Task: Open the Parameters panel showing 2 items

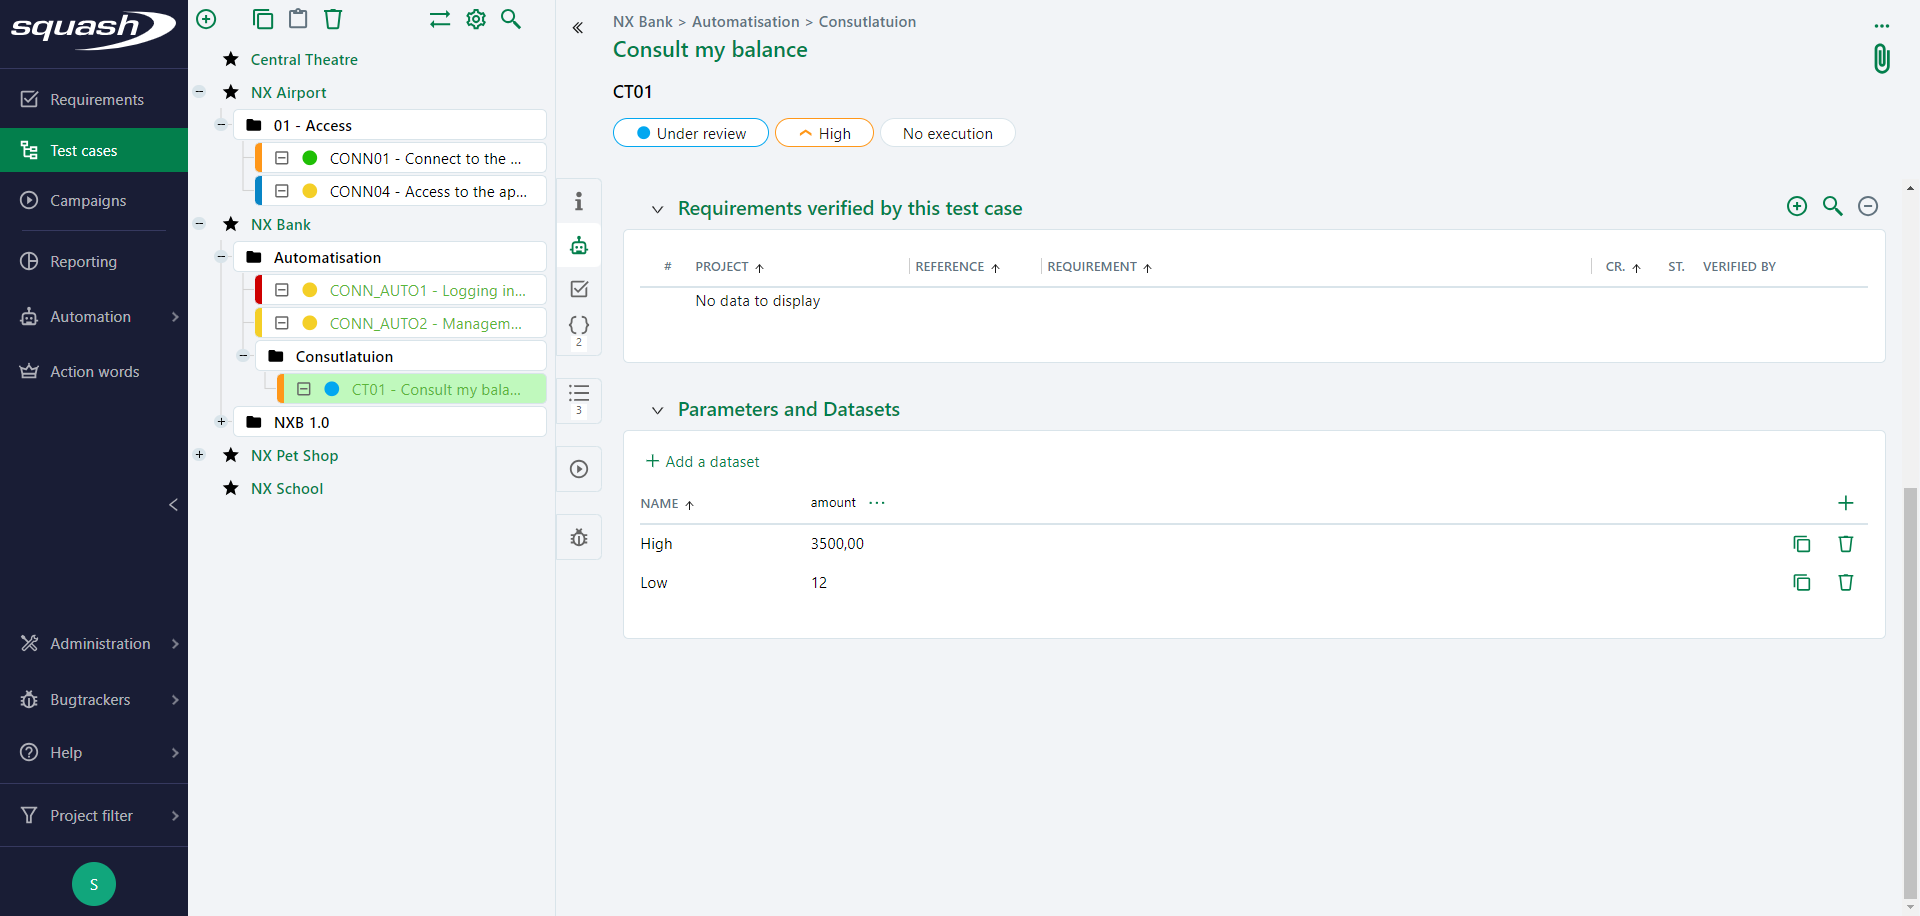Action: pos(579,325)
